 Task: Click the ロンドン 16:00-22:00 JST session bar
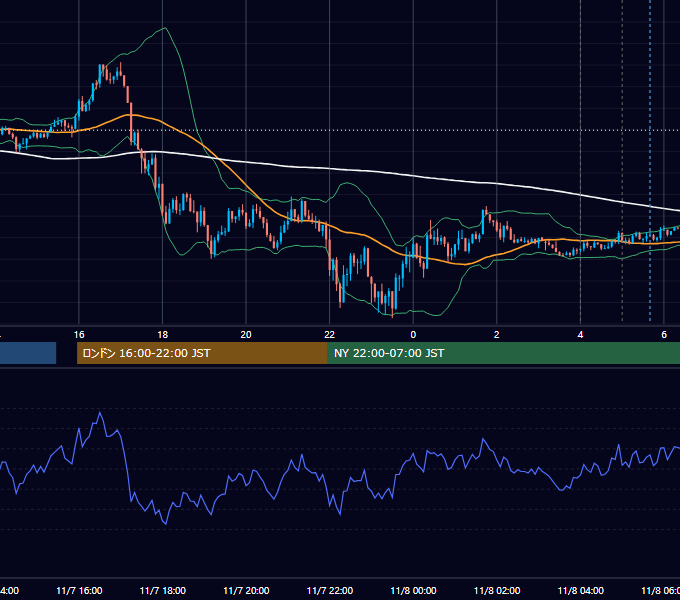click(202, 353)
